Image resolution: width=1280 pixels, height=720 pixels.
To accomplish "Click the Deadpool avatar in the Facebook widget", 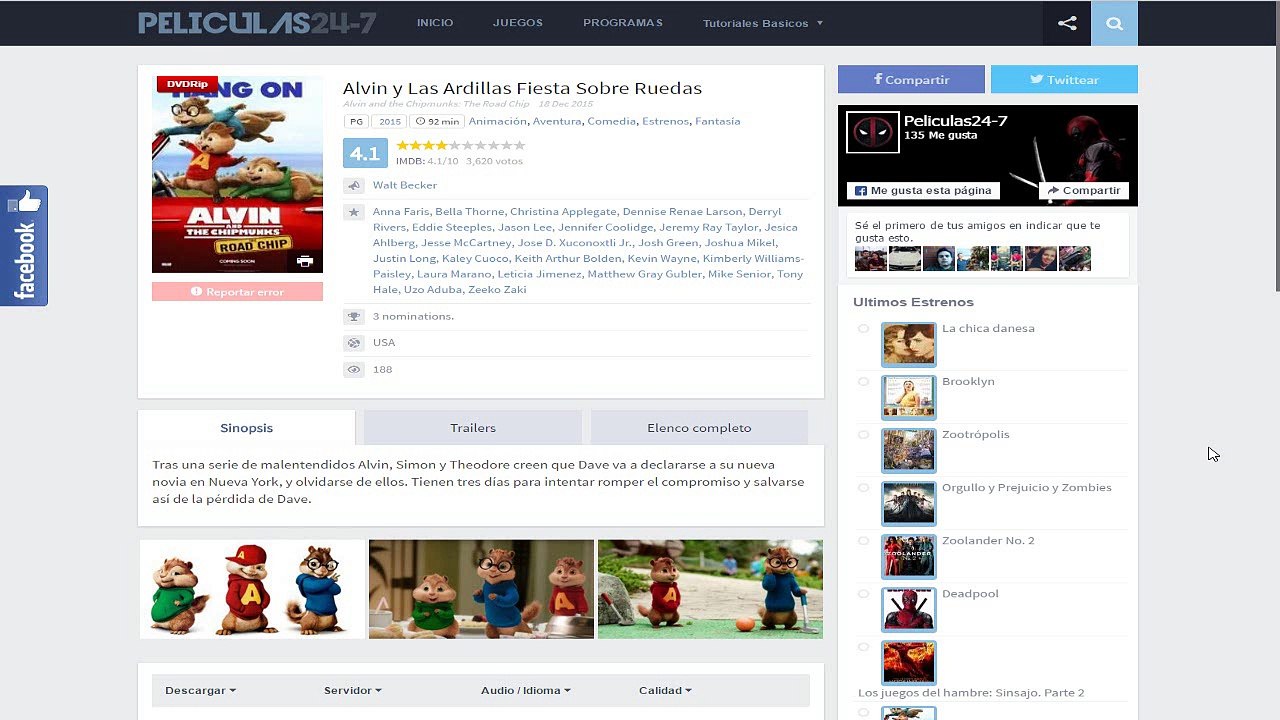I will click(873, 132).
